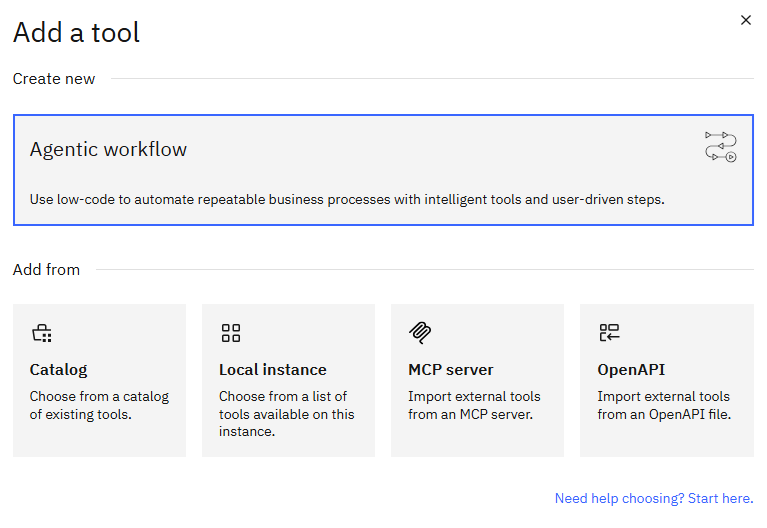Click the Agentic workflow flow diagram icon

click(720, 146)
